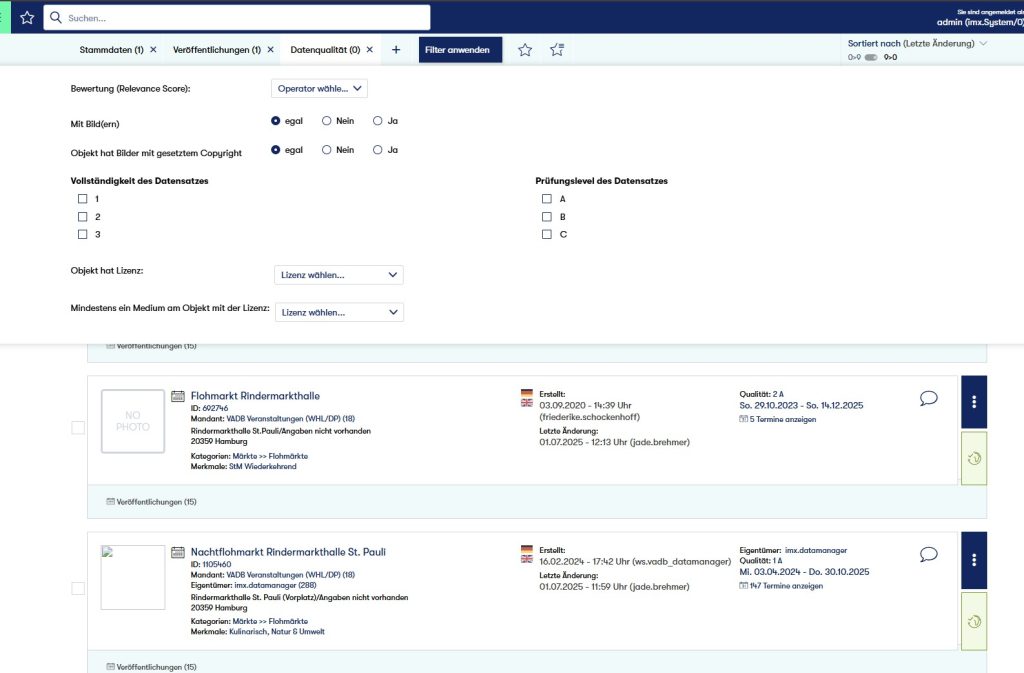Check Vollständigkeit des Datensatzes option 2
Screen dimensions: 1024x673
pyautogui.click(x=83, y=217)
